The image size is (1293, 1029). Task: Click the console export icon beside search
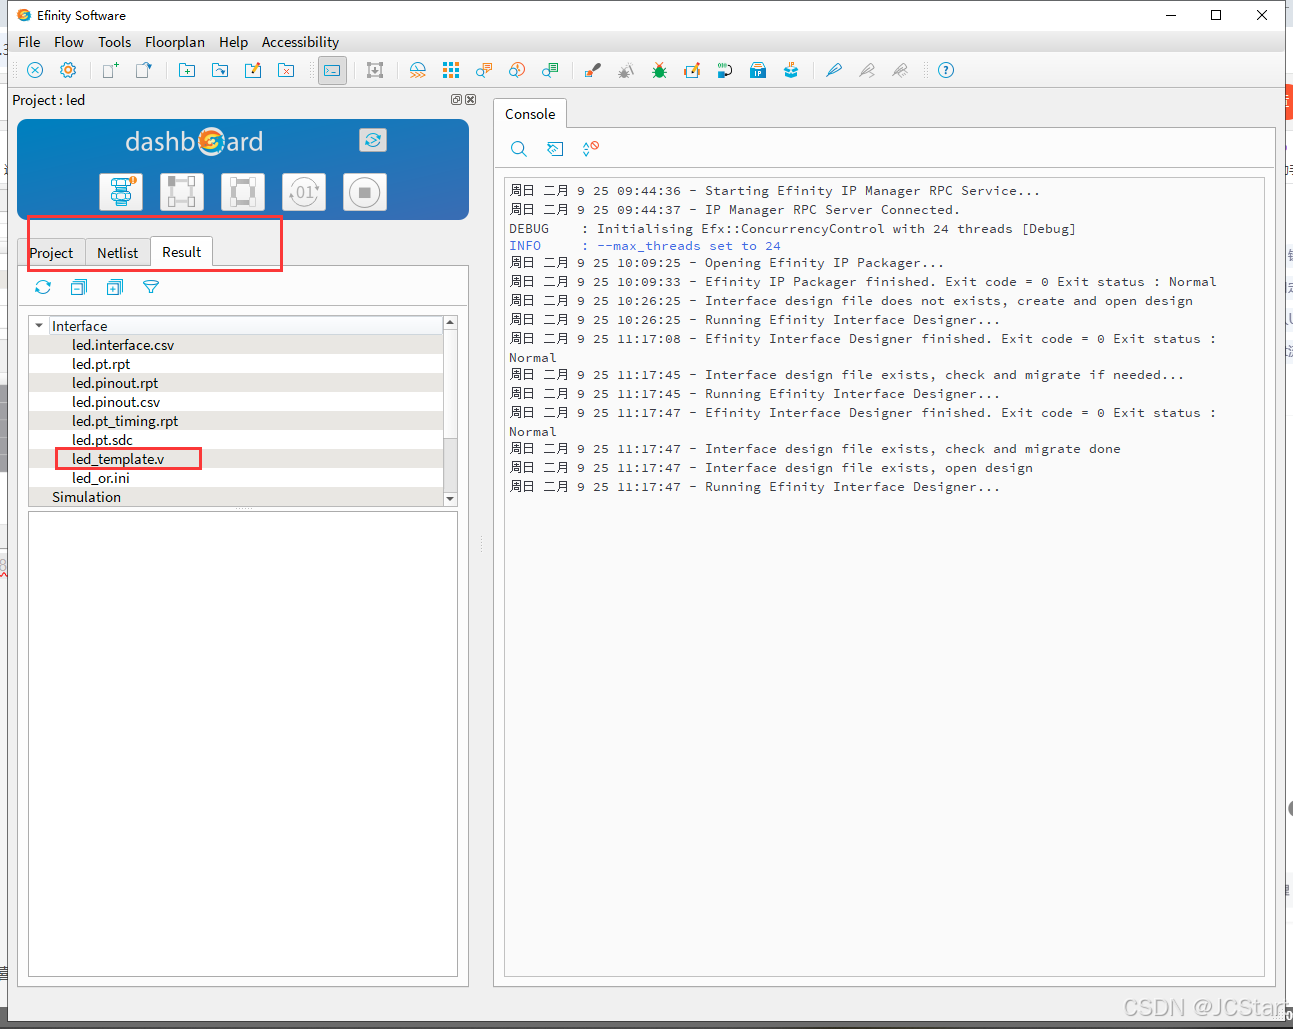(x=555, y=149)
